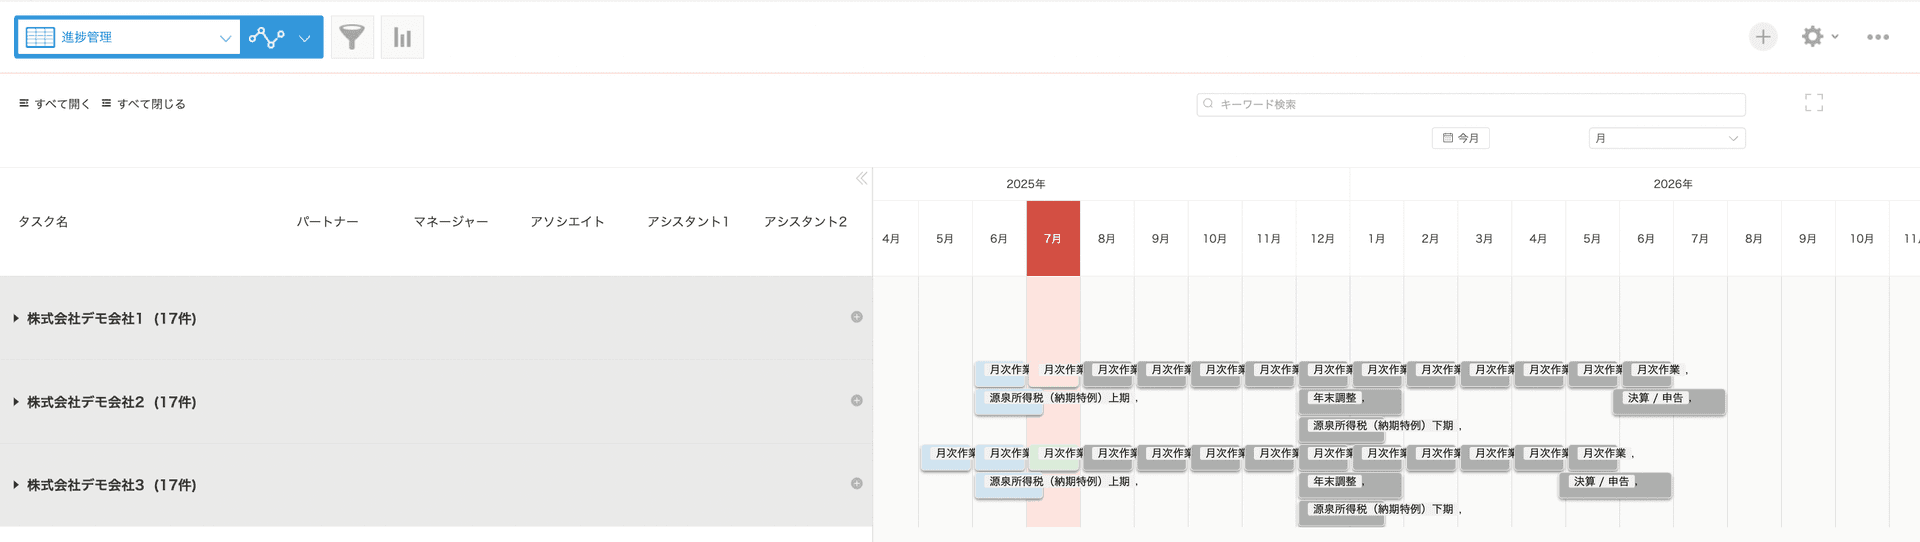This screenshot has width=1920, height=542.
Task: Open the 進捗管理 view selector
Action: point(128,37)
